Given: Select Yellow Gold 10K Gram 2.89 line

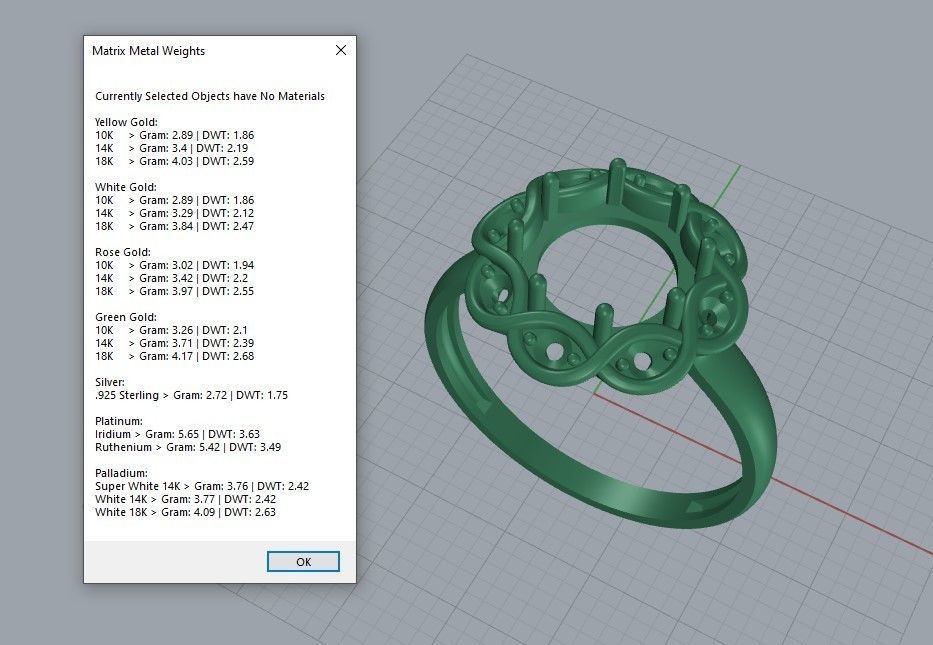Looking at the screenshot, I should click(174, 135).
